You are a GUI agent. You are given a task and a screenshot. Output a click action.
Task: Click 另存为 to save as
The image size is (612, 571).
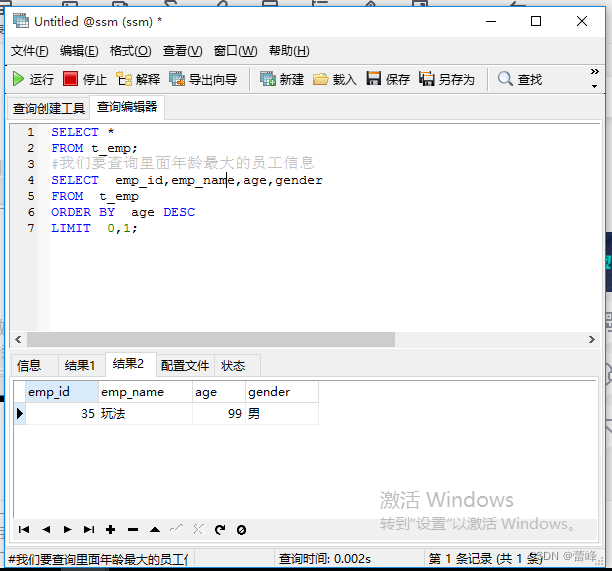point(447,79)
